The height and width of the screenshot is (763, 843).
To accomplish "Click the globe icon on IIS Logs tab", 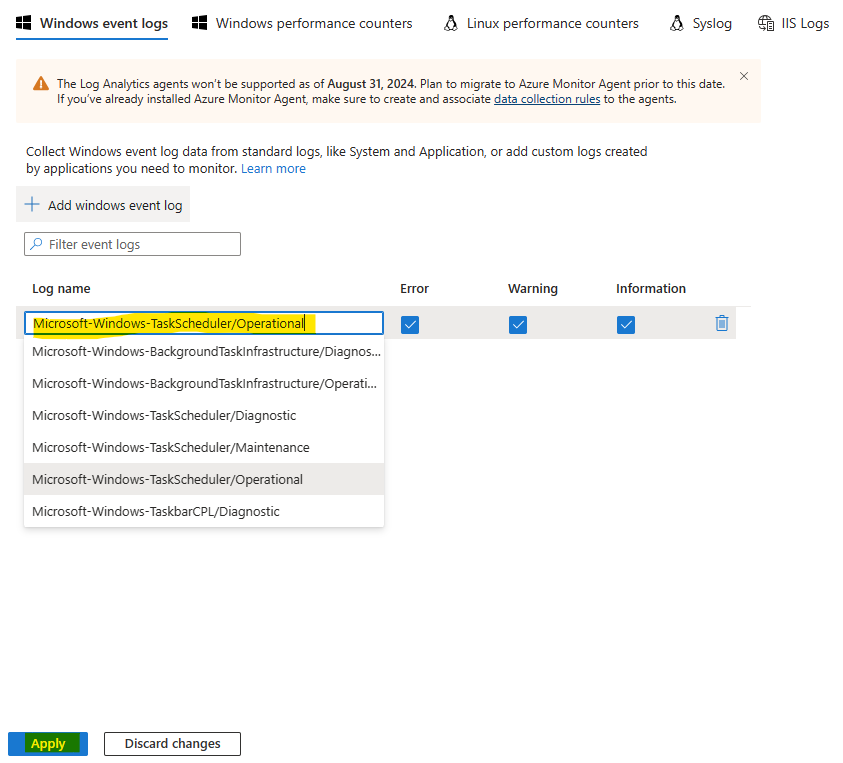I will (766, 23).
